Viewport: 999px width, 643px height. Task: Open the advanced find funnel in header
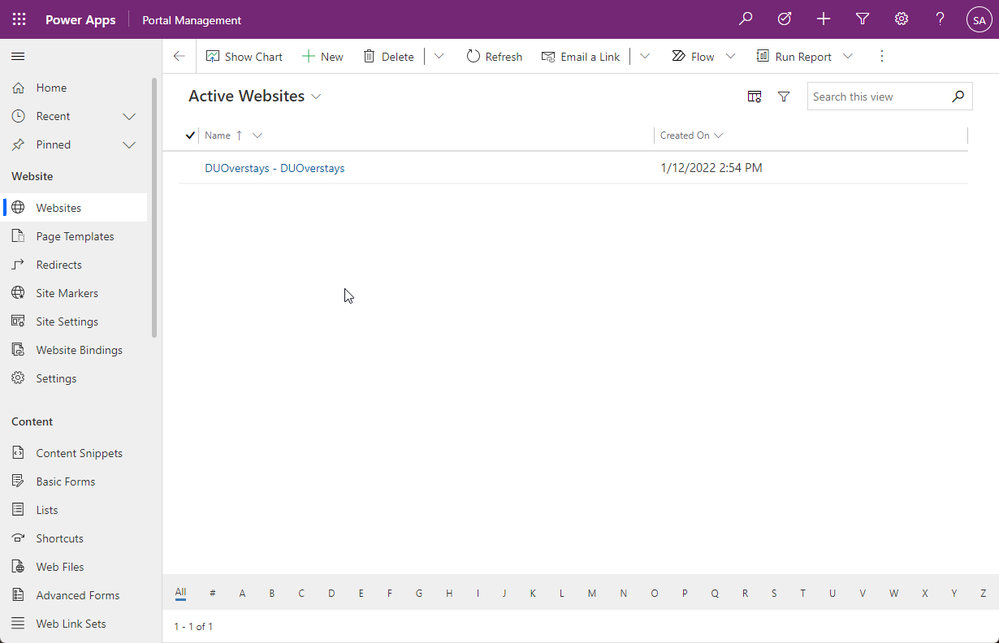click(x=862, y=19)
